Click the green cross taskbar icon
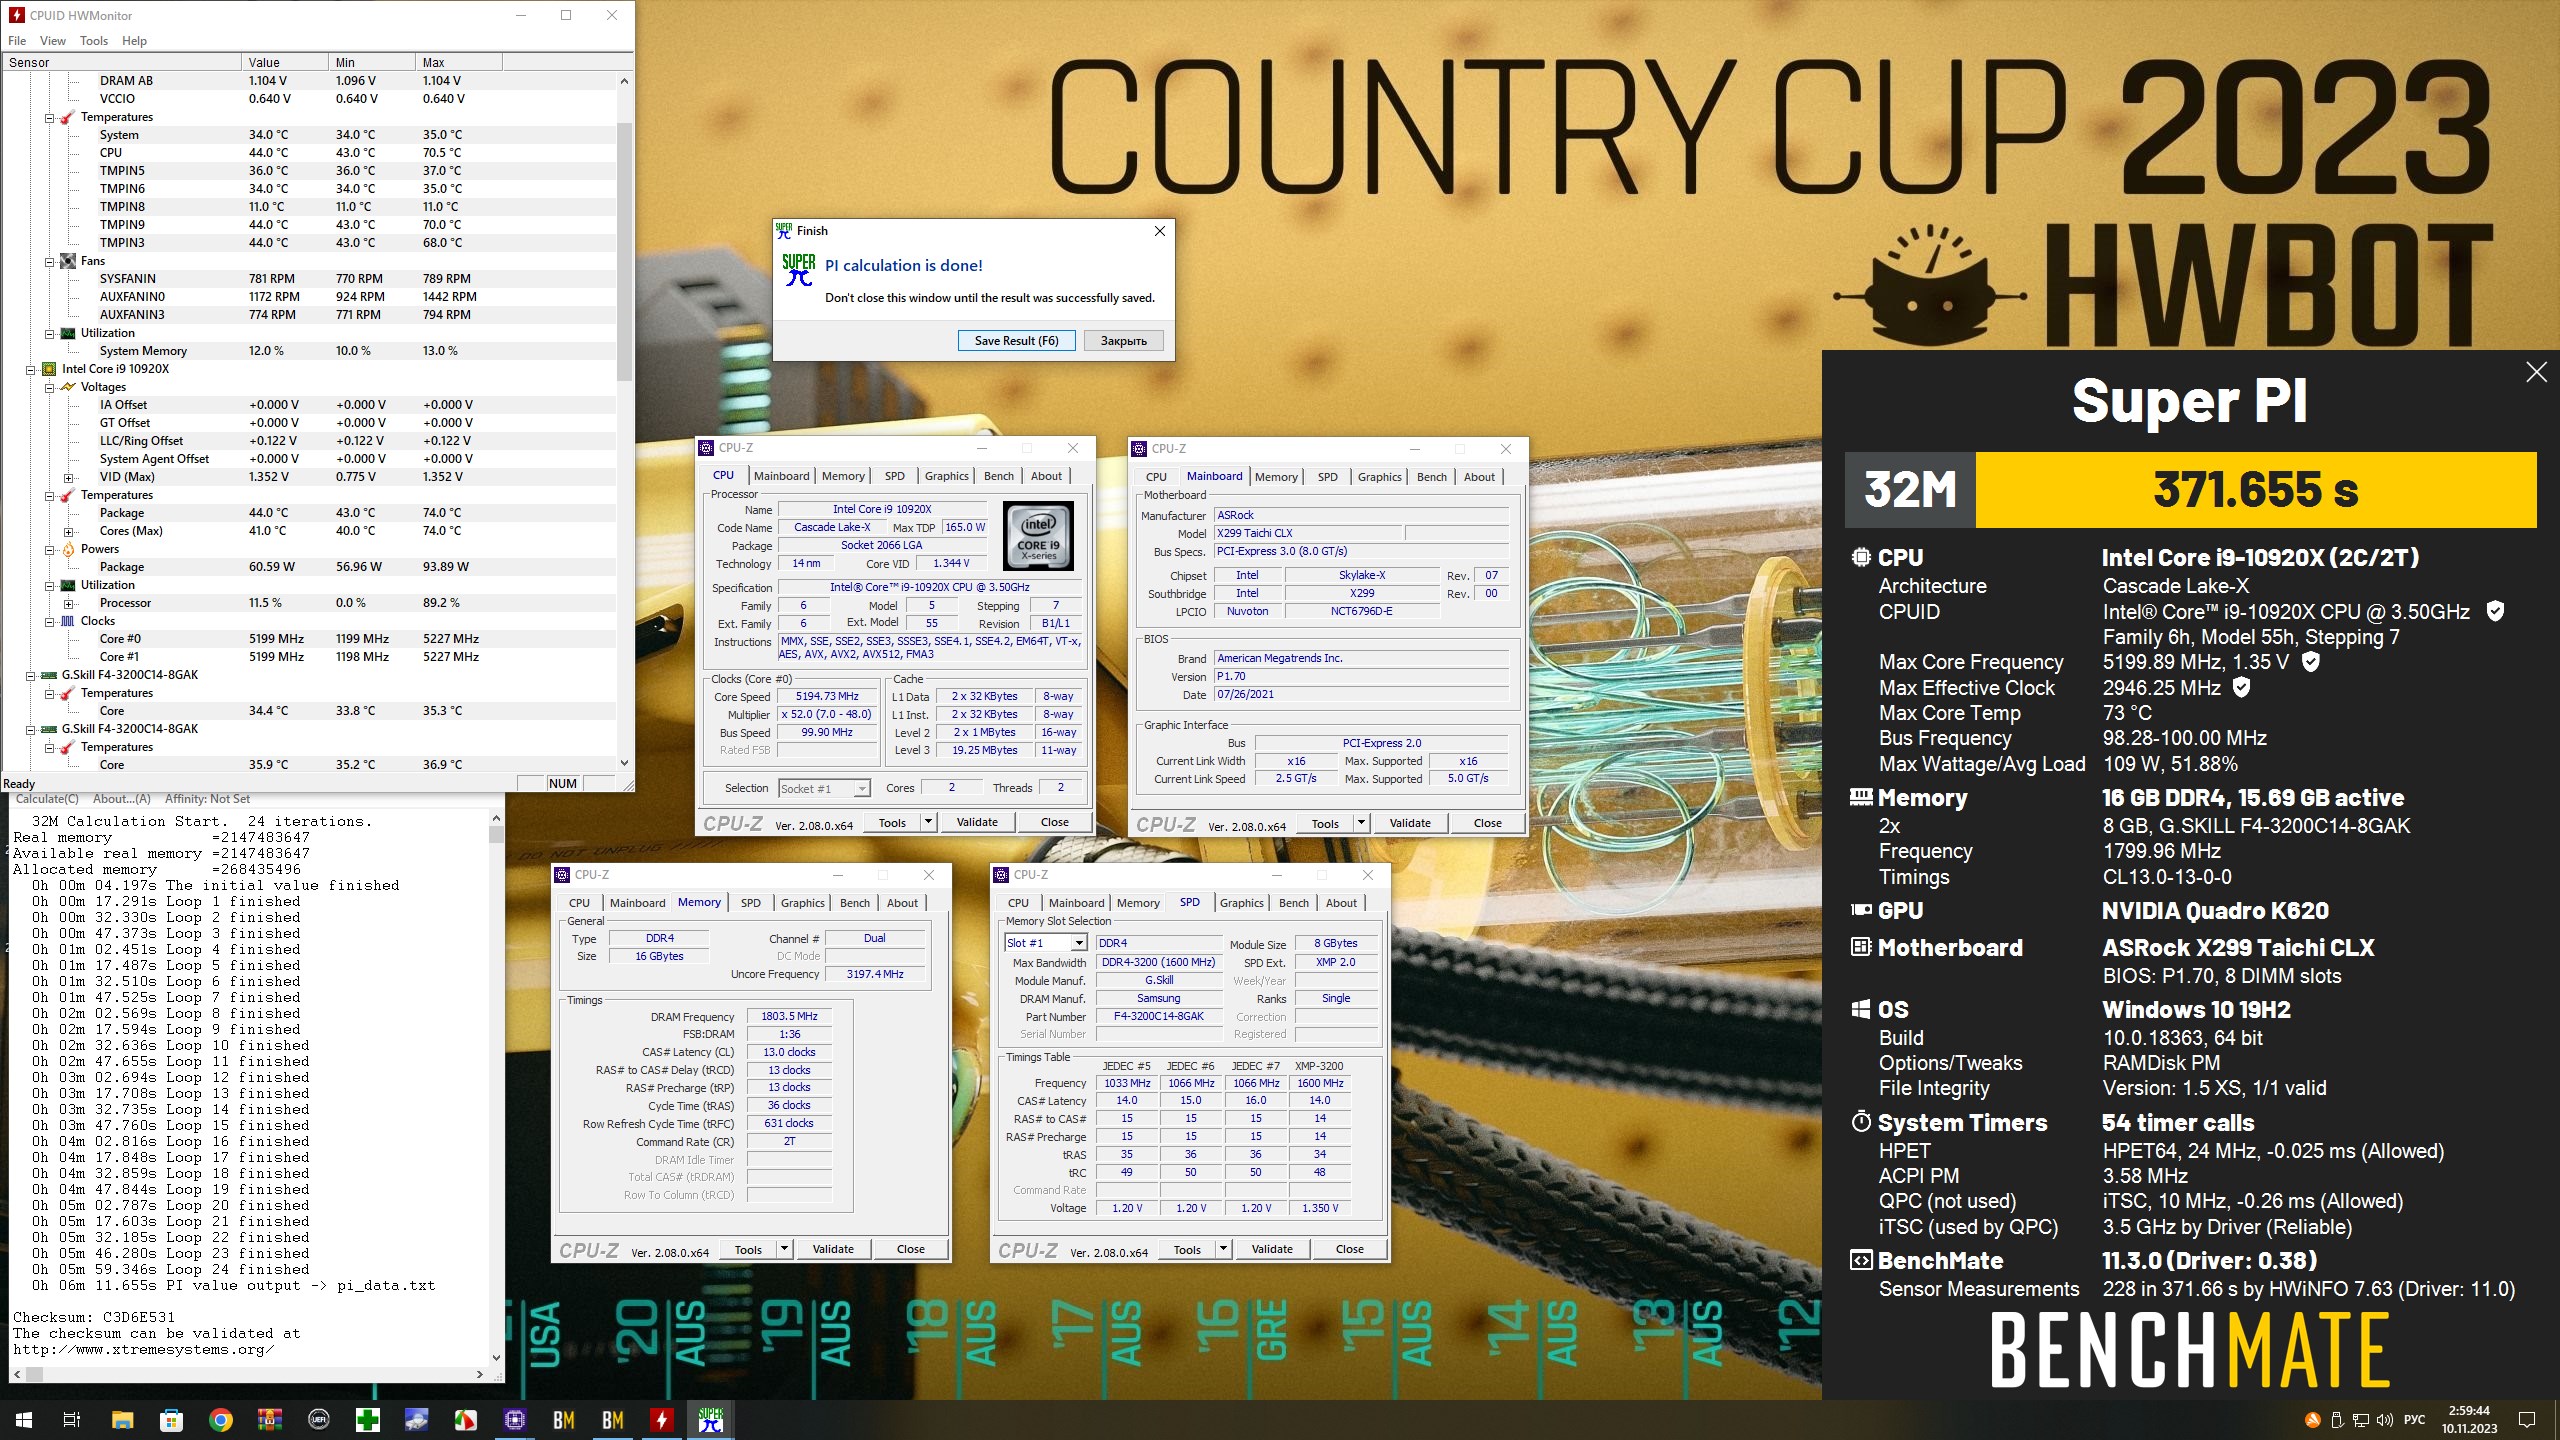The height and width of the screenshot is (1440, 2560). point(367,1419)
